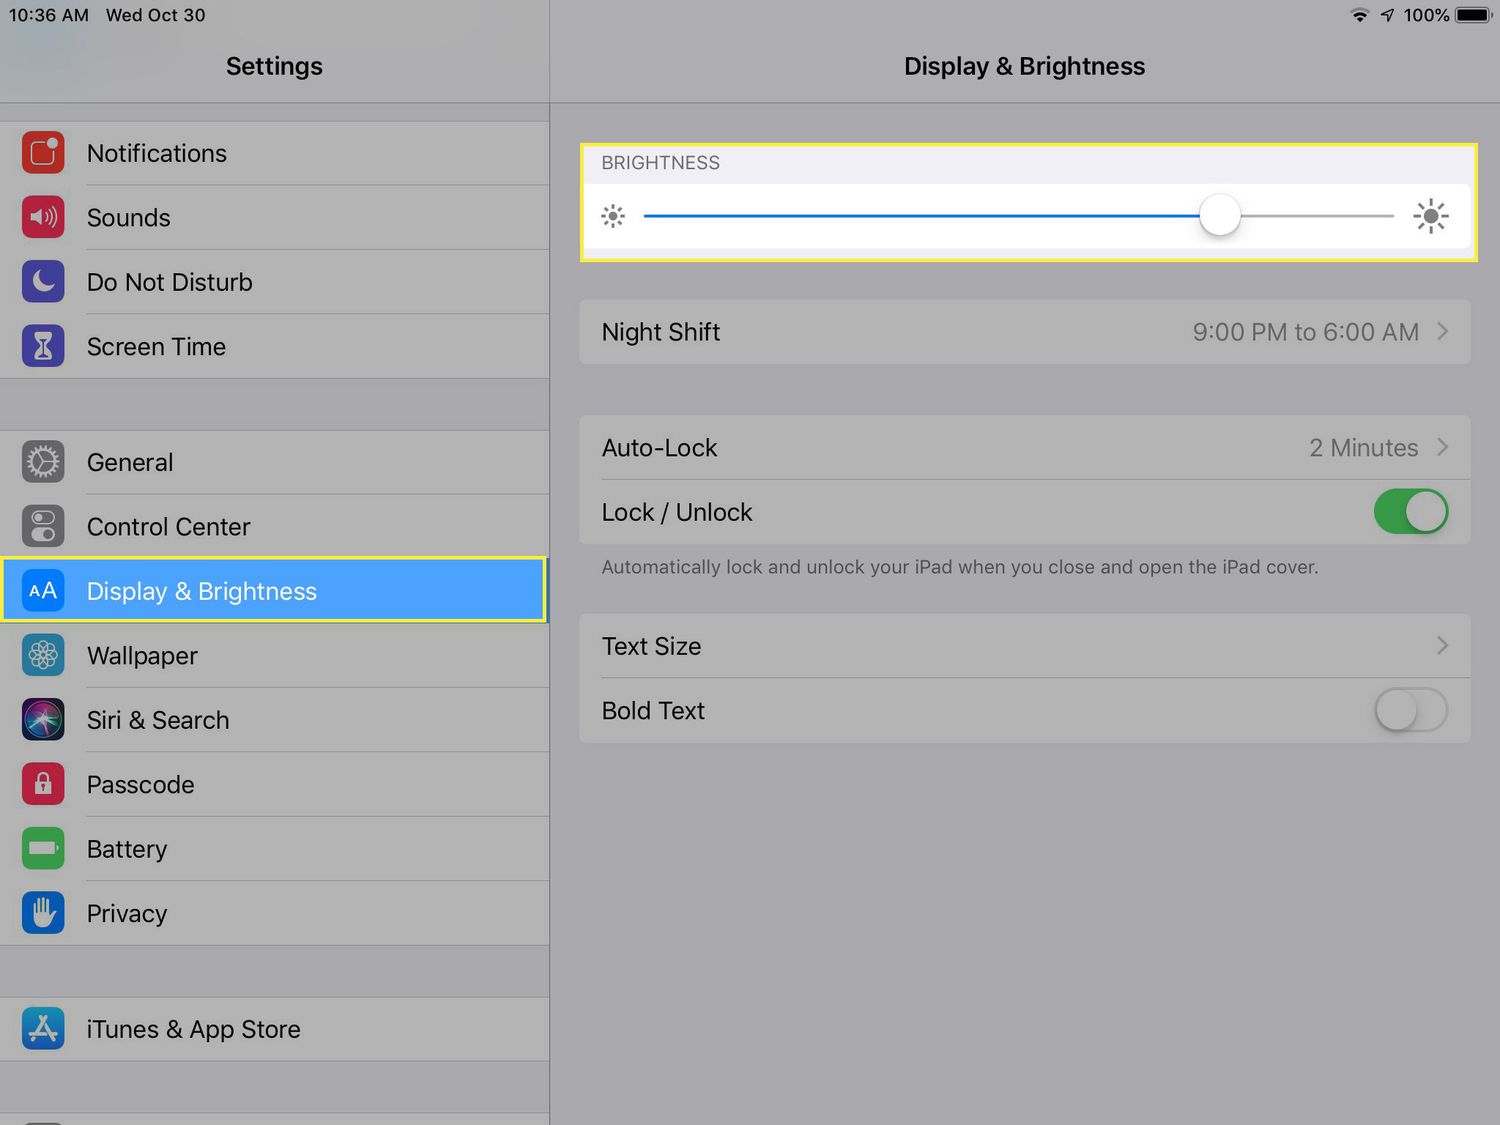Screen dimensions: 1500x1125
Task: Tap the General gear icon
Action: (x=43, y=462)
